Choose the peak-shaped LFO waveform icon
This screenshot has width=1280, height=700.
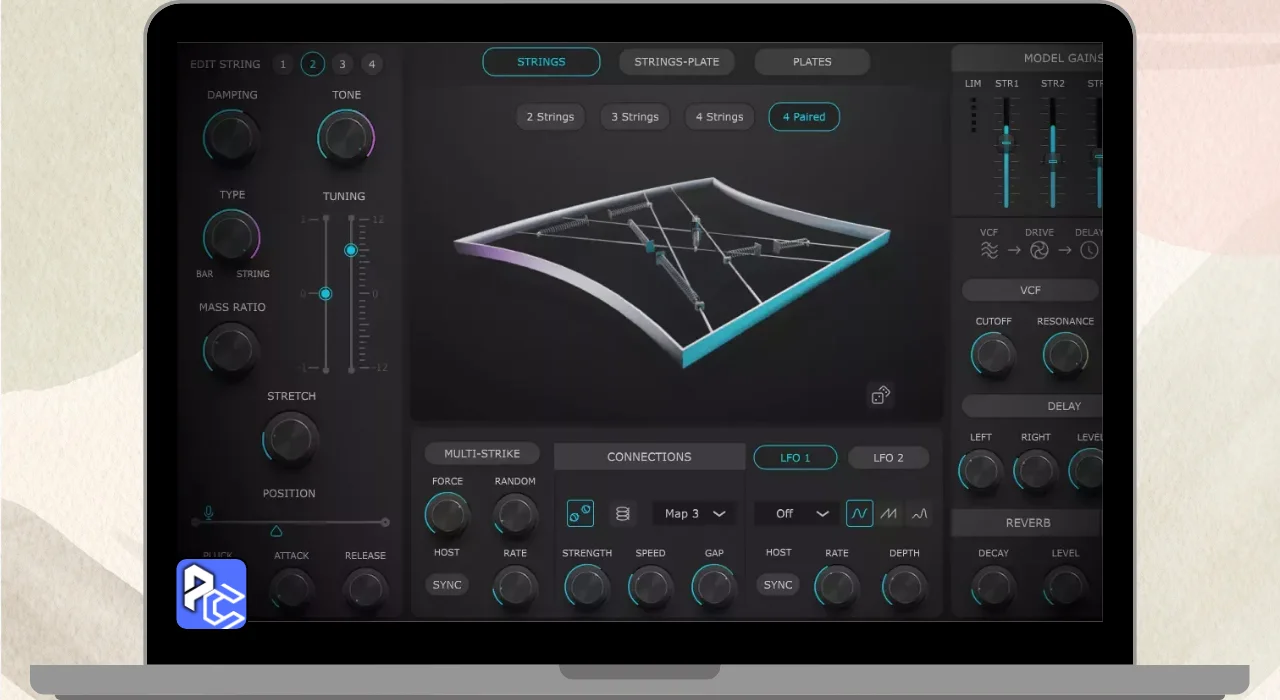[919, 513]
